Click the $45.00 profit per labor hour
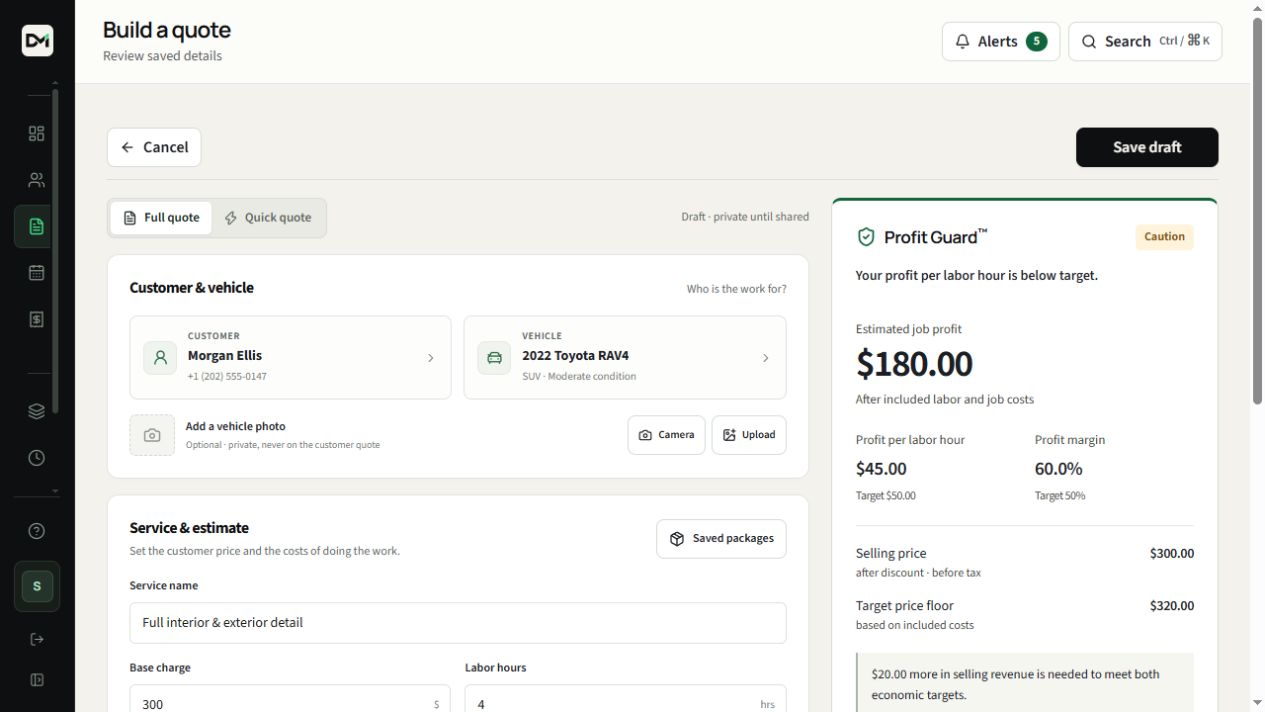 coord(881,469)
